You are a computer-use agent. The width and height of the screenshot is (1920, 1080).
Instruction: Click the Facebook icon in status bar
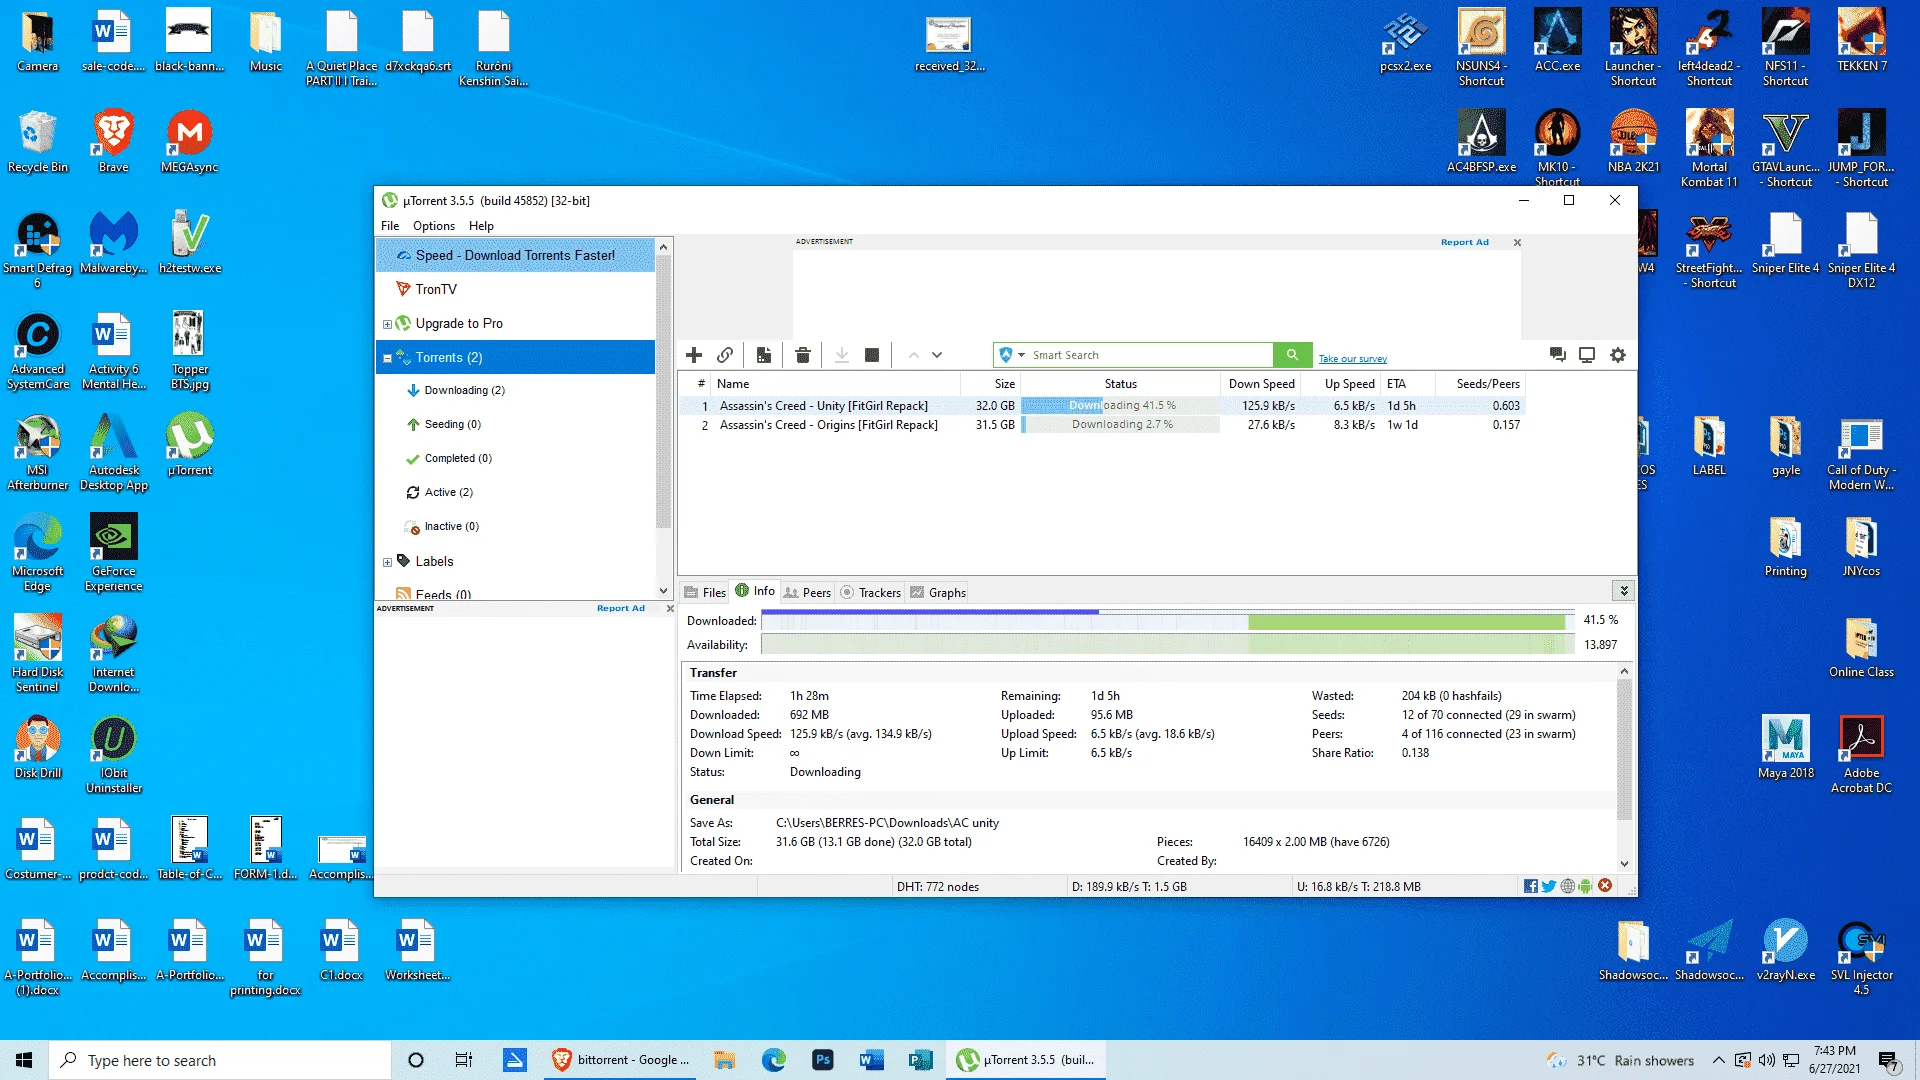(x=1530, y=886)
